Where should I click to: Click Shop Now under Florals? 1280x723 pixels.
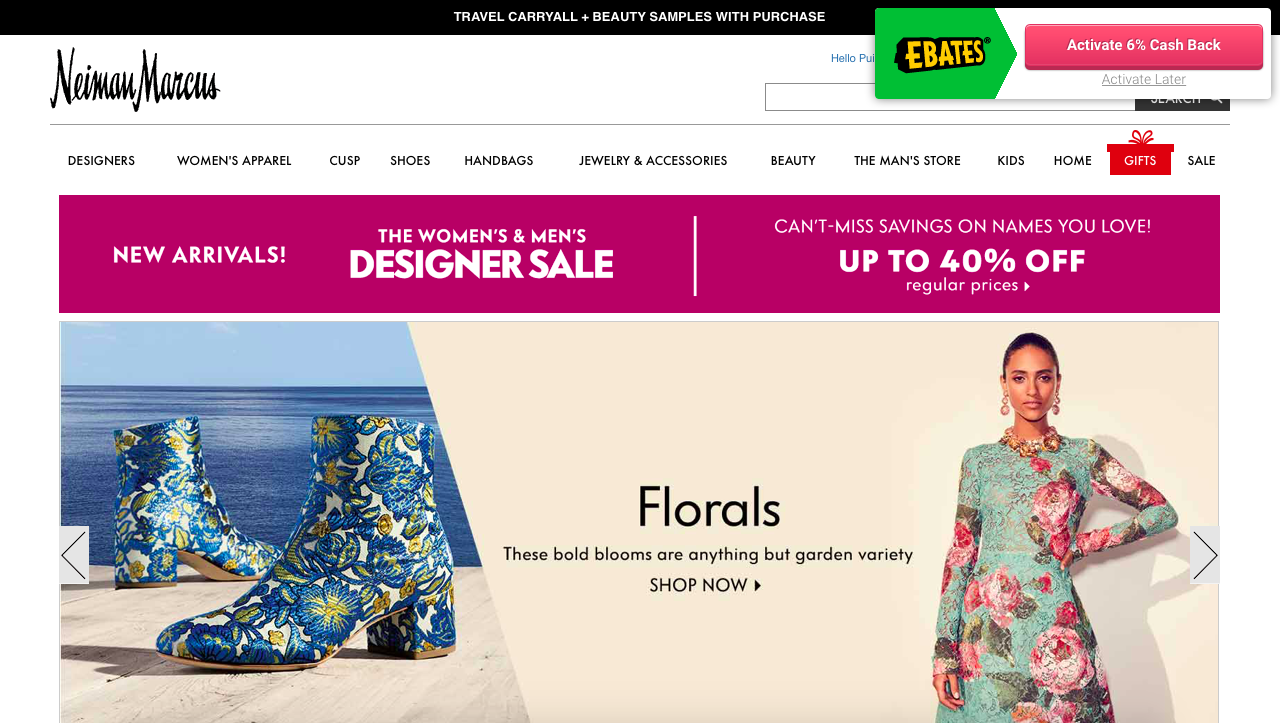(705, 585)
